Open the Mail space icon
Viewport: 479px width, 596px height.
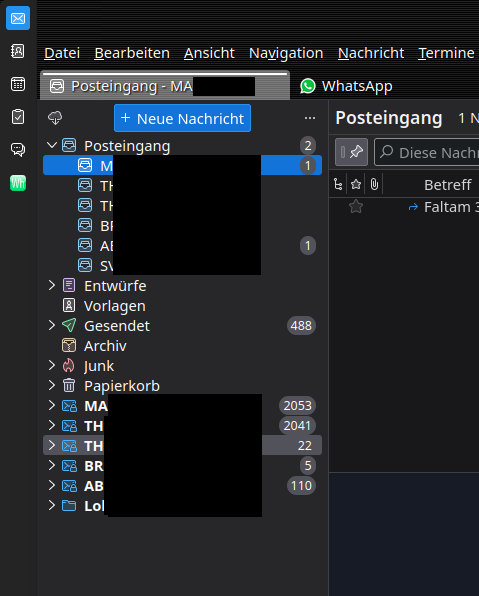pos(18,18)
